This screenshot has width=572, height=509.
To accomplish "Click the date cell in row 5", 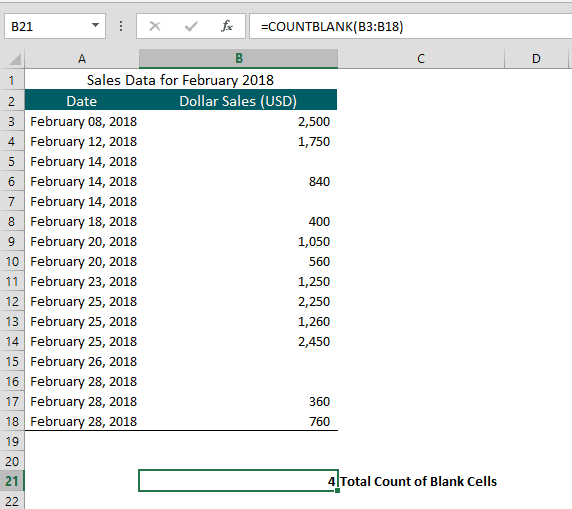I will 83,161.
